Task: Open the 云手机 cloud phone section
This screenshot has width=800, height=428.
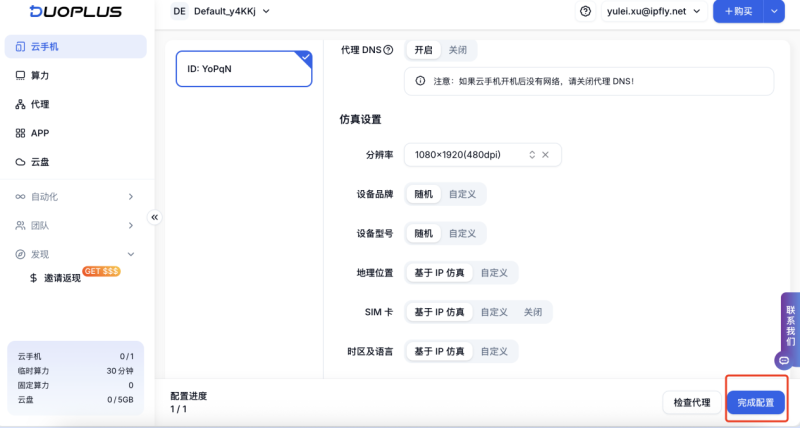Action: [76, 47]
